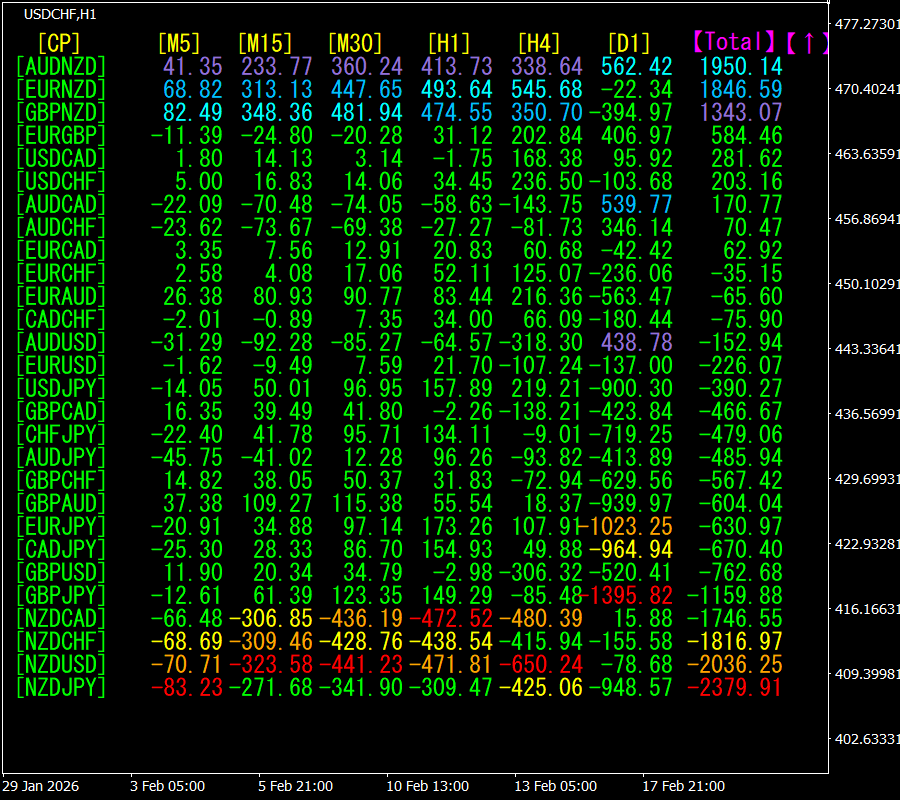
Task: Click the [EURCHF] pair label
Action: [x=61, y=273]
